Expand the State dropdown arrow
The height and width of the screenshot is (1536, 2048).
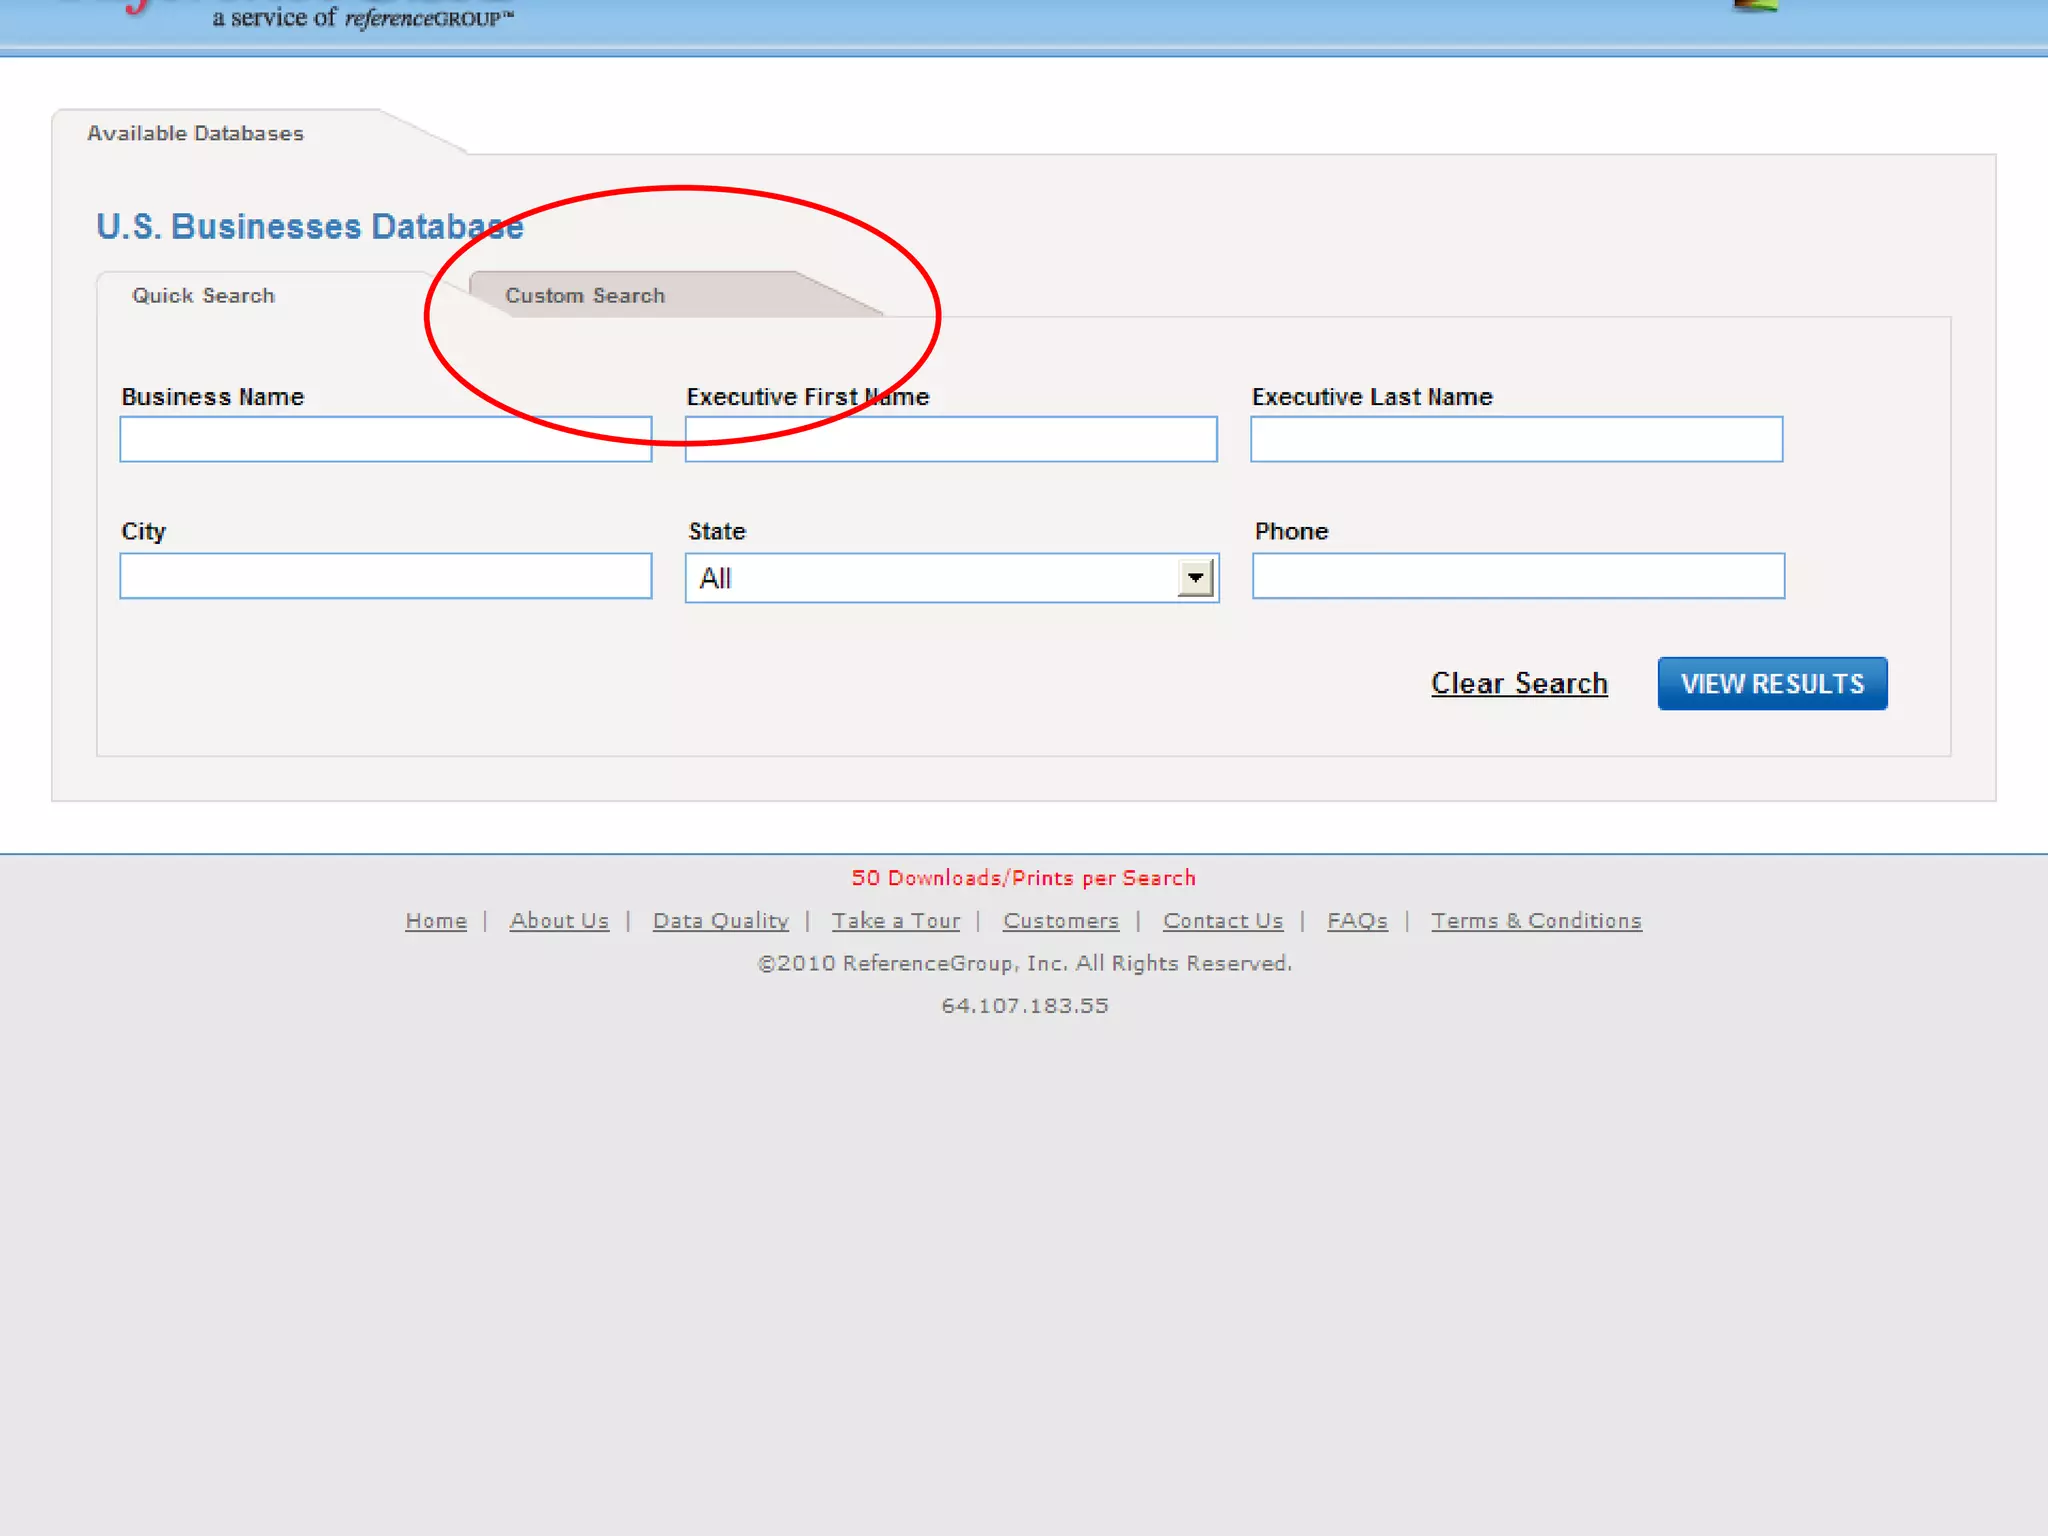click(x=1195, y=578)
